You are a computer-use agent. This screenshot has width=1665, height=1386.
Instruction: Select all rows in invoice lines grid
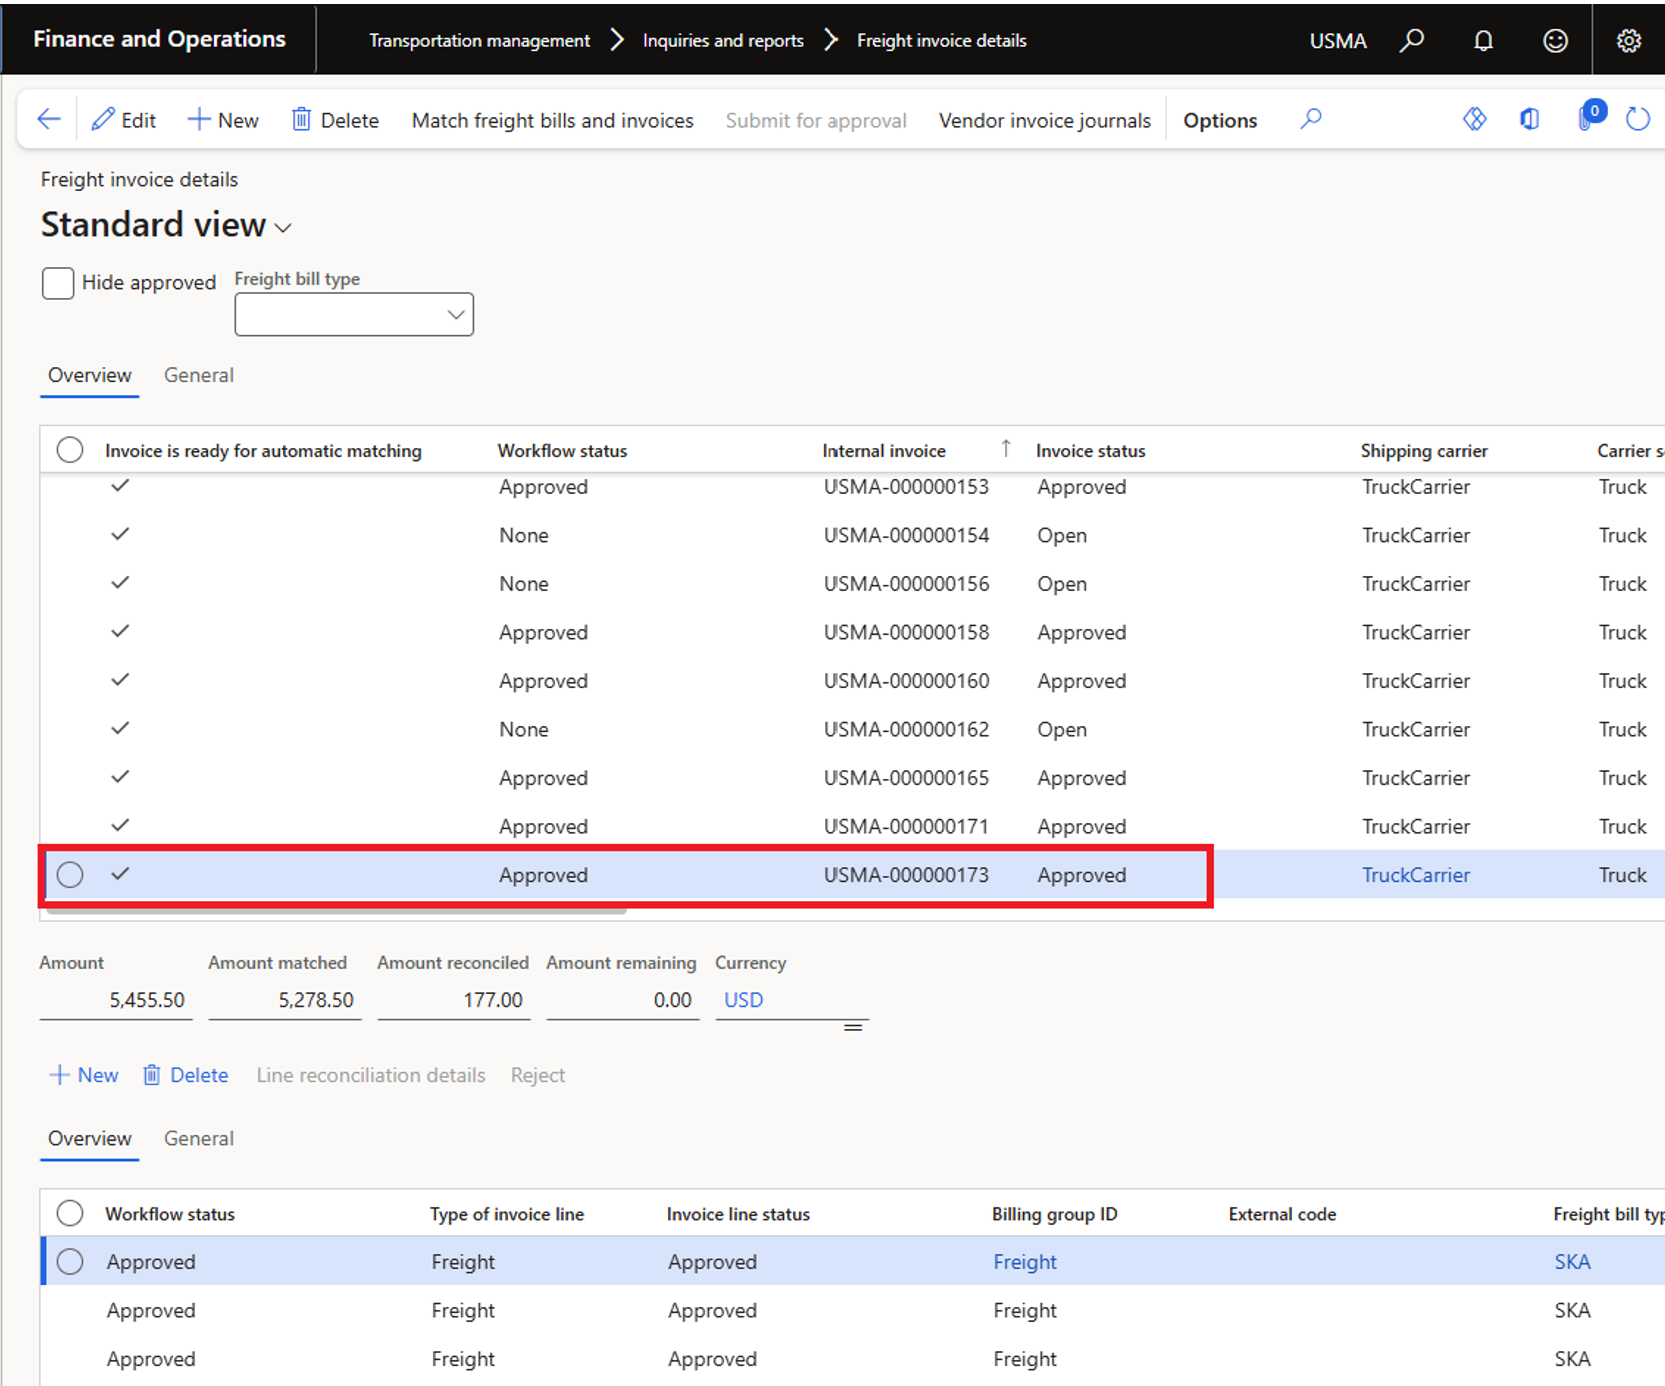[x=70, y=1213]
